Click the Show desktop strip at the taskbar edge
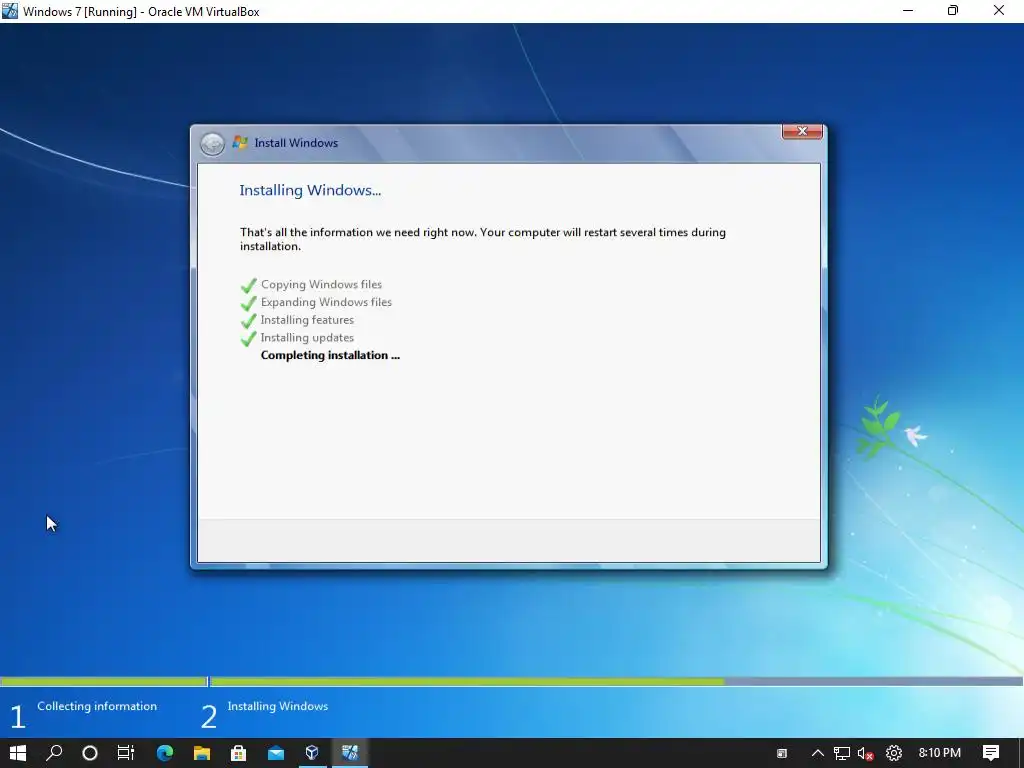Screen dimensions: 1024x768 pyautogui.click(x=1021, y=753)
